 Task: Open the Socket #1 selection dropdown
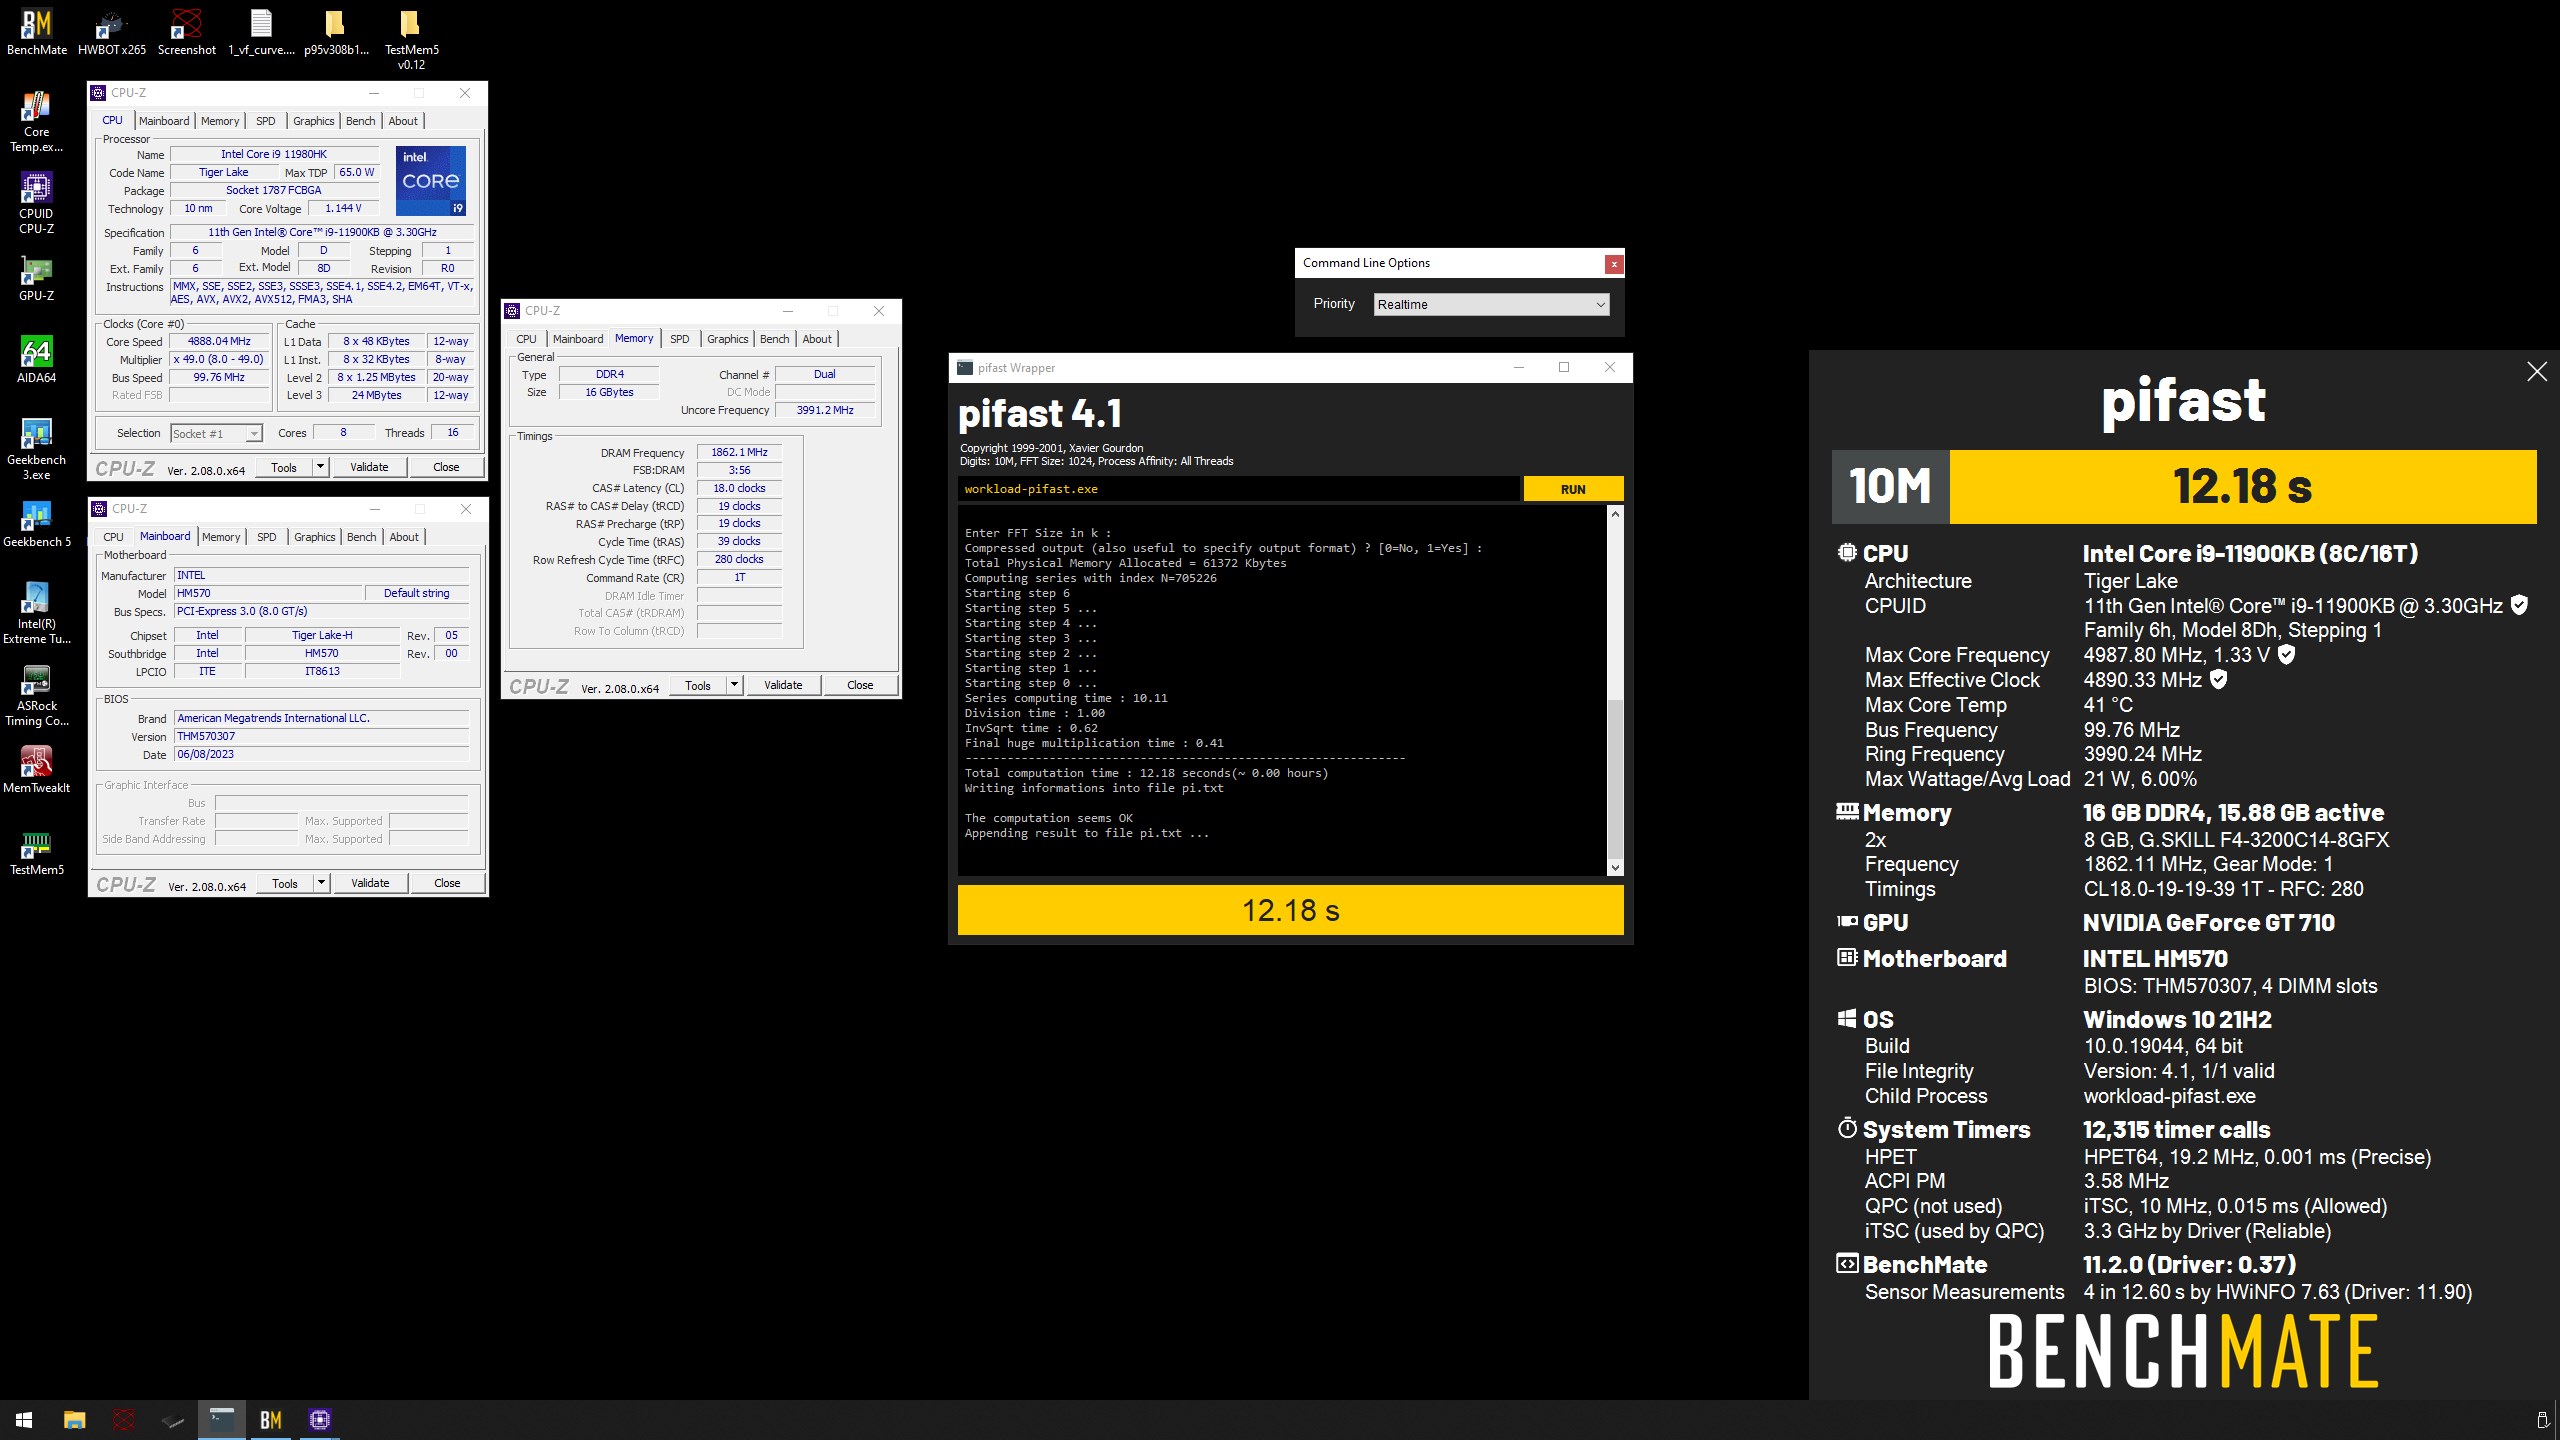(216, 433)
